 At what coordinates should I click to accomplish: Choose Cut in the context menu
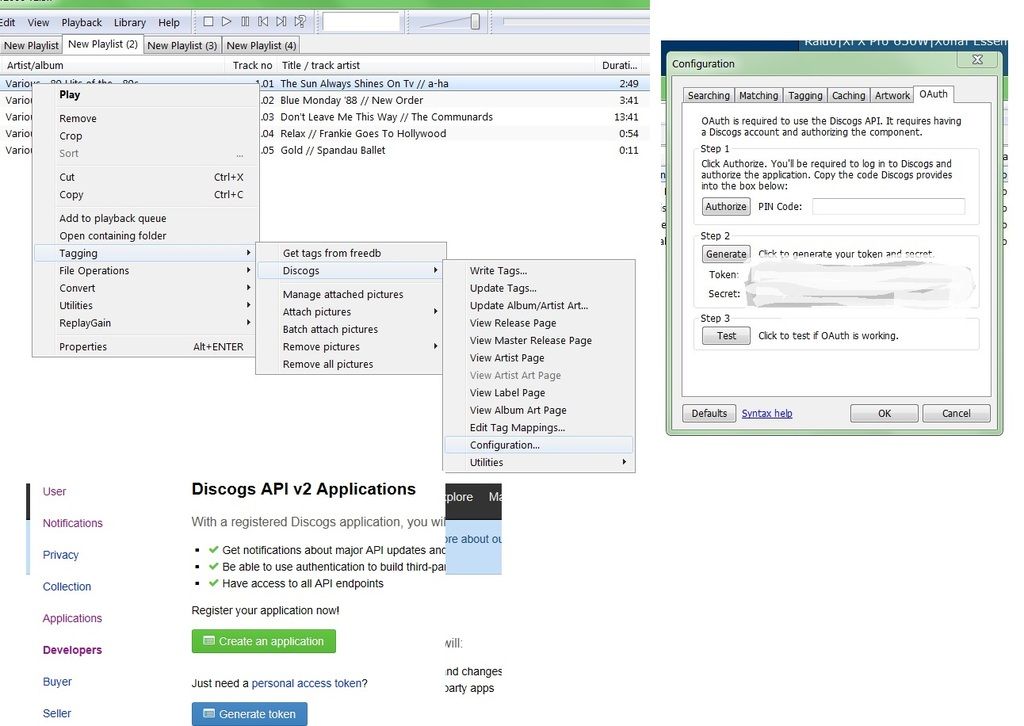[146, 177]
